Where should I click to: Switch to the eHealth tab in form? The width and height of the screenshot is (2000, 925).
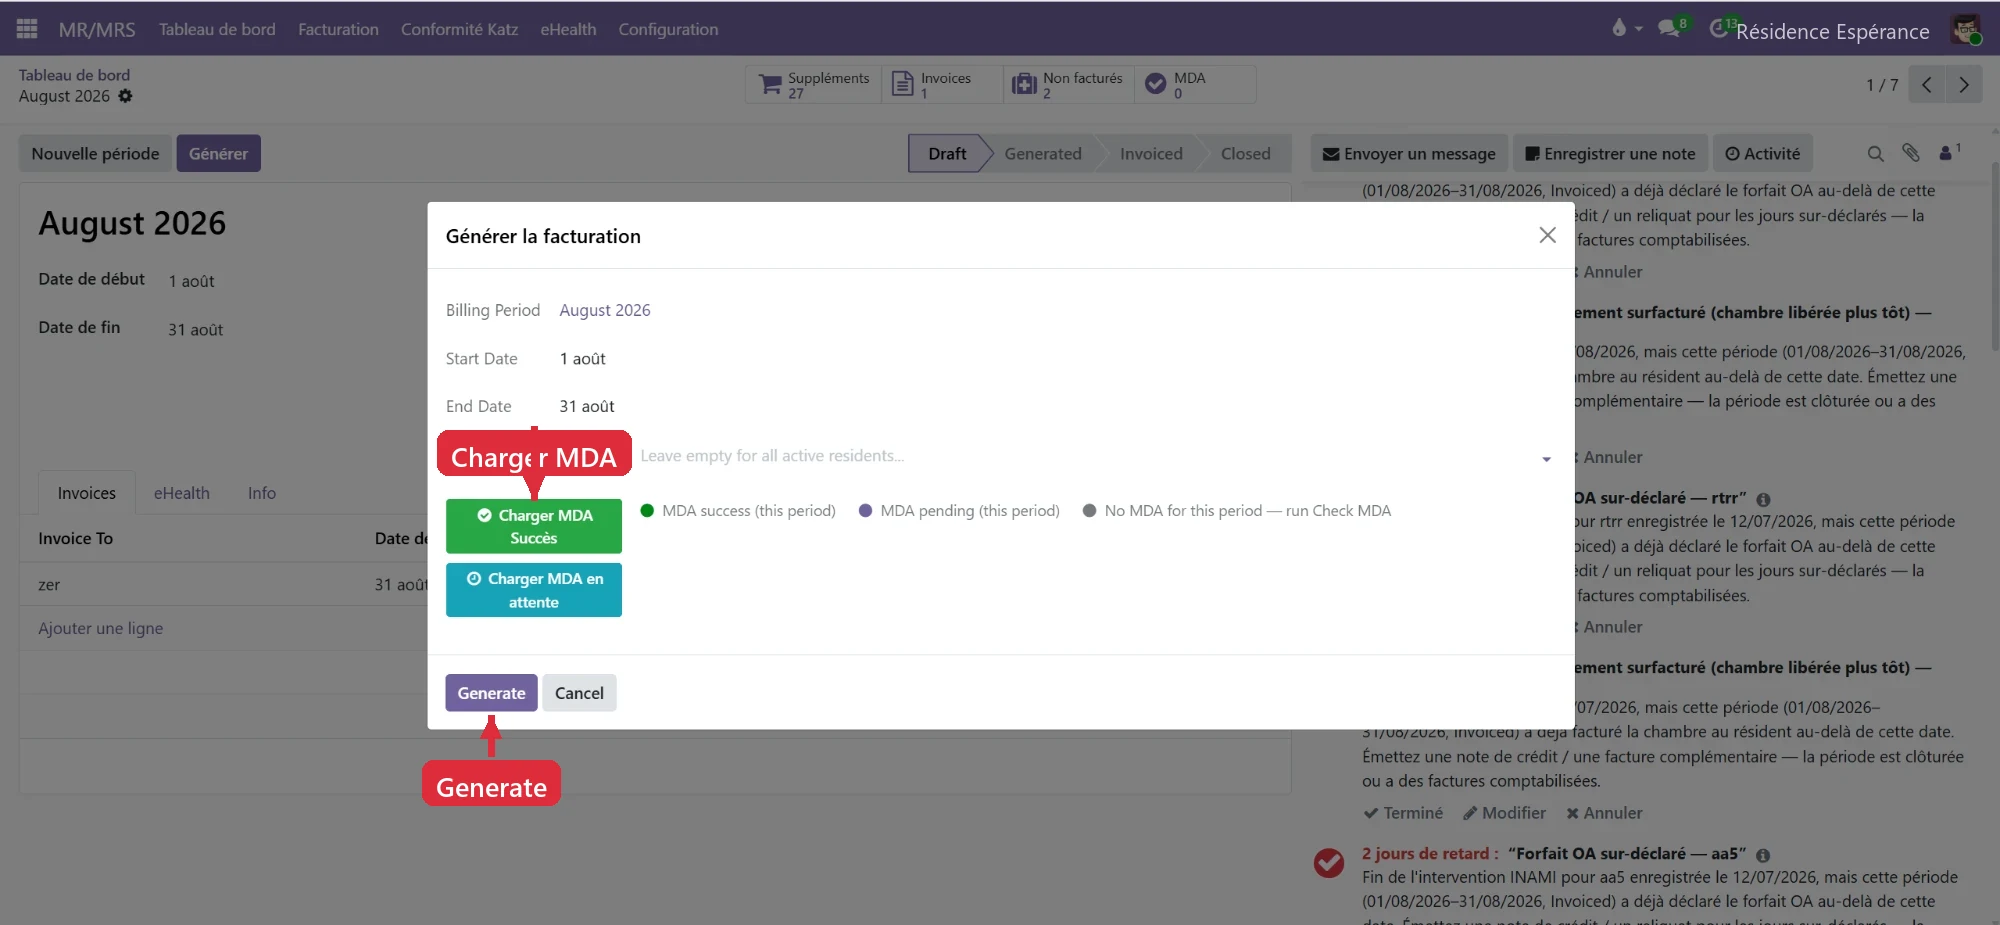coord(182,493)
